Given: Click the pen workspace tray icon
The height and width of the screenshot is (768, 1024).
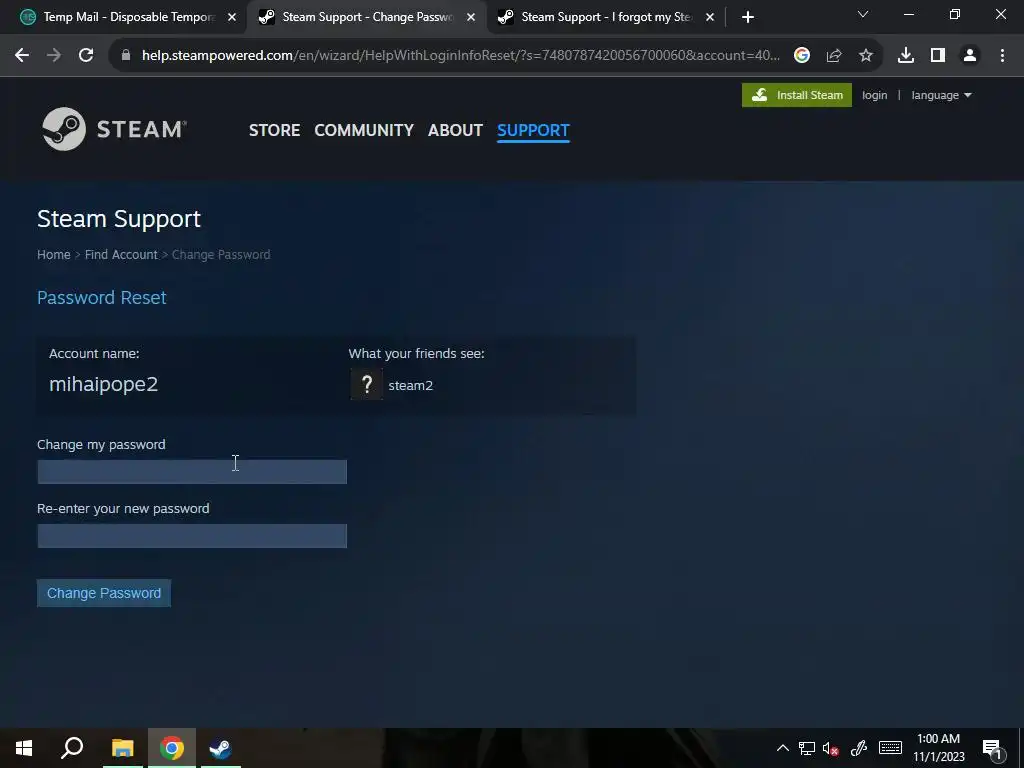Looking at the screenshot, I should 859,748.
